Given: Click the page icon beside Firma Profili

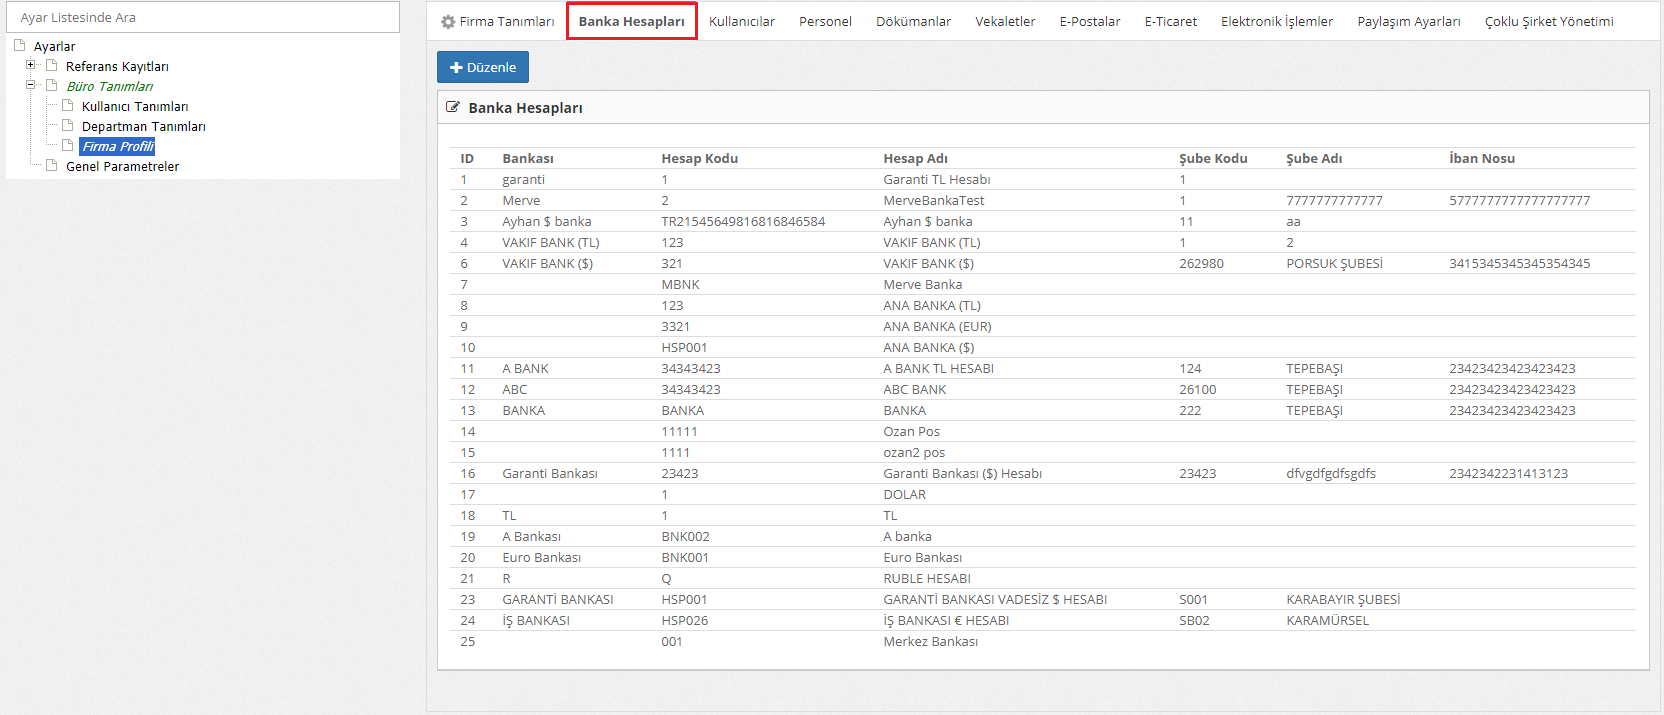Looking at the screenshot, I should (68, 146).
